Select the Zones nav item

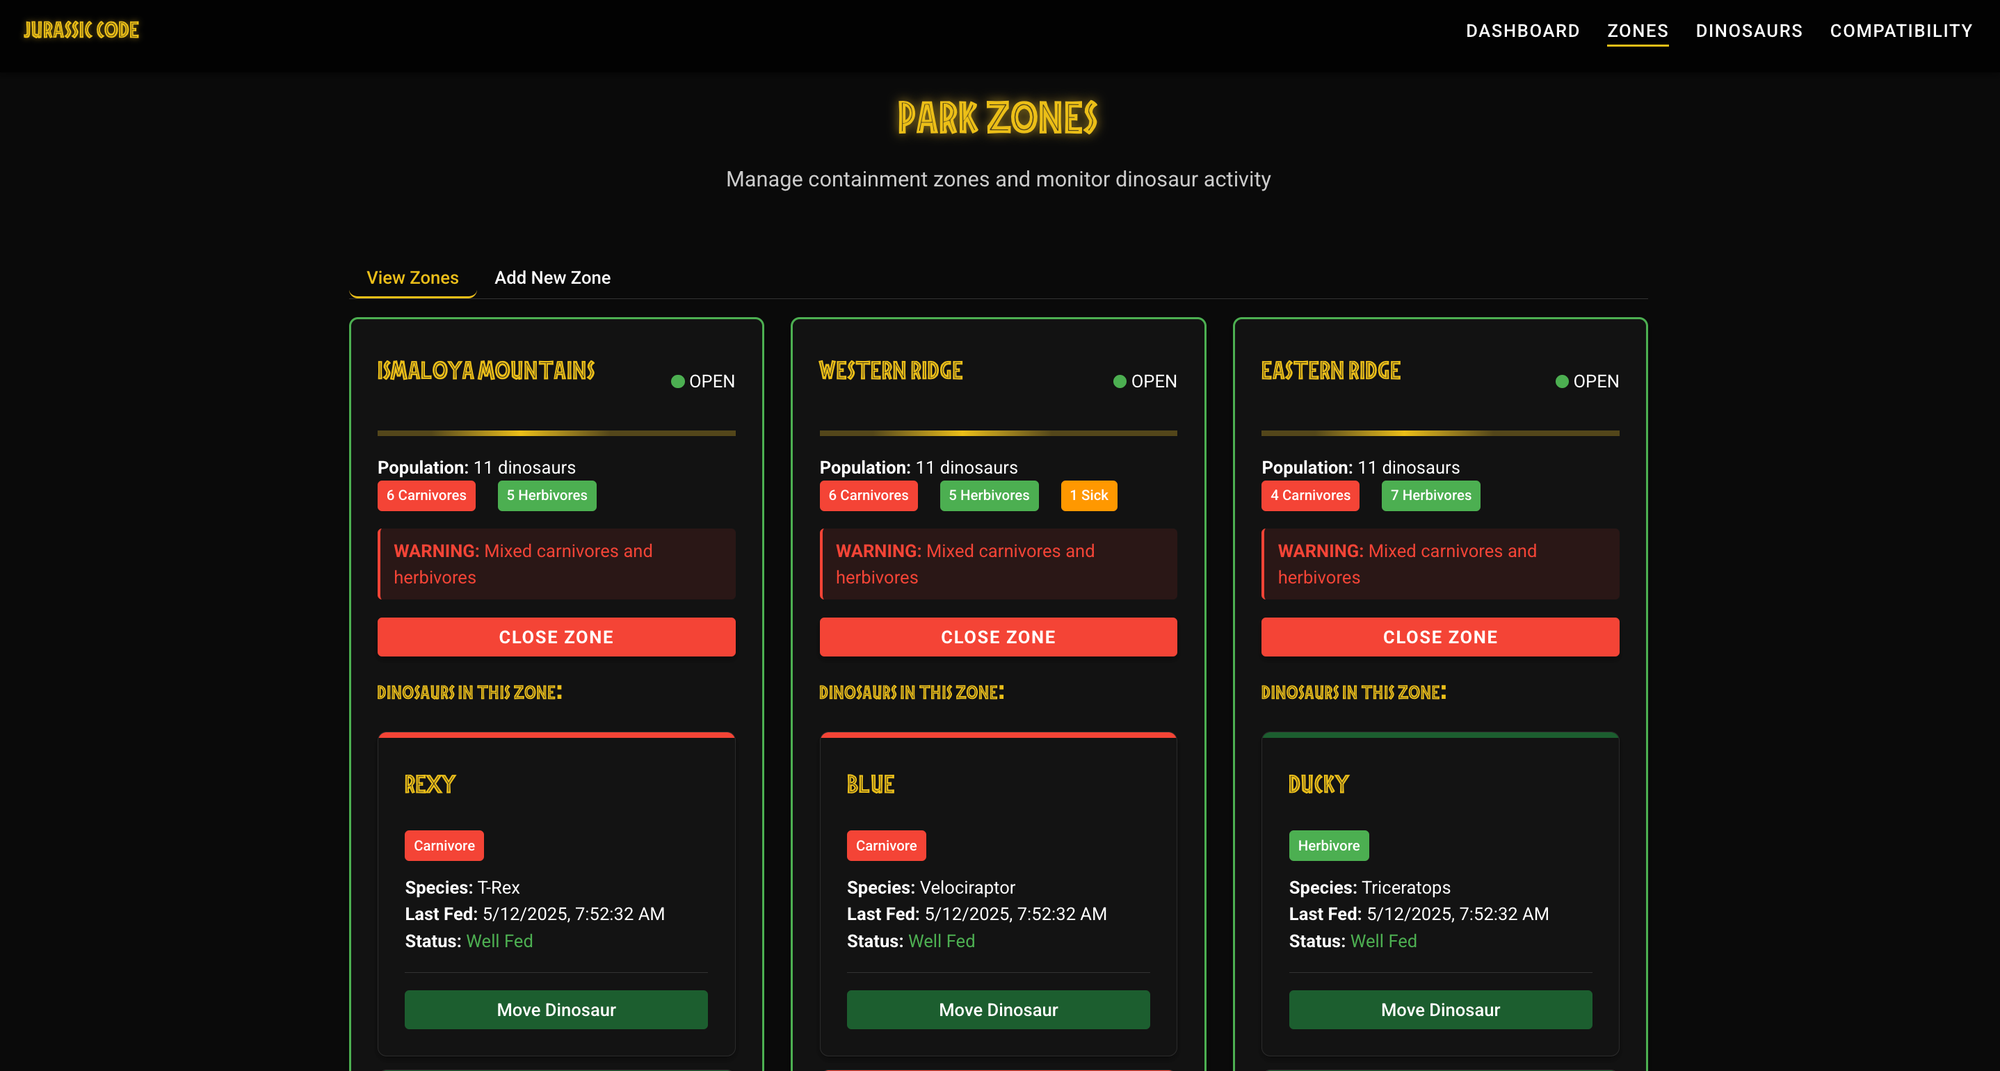[x=1637, y=31]
